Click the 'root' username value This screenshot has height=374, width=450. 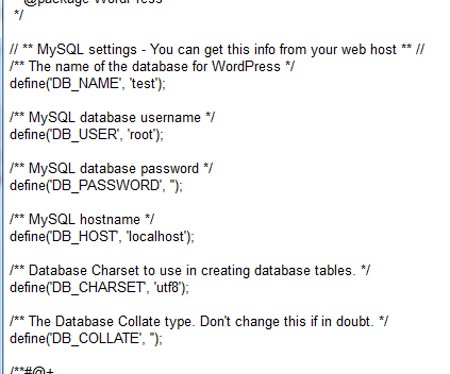[141, 134]
